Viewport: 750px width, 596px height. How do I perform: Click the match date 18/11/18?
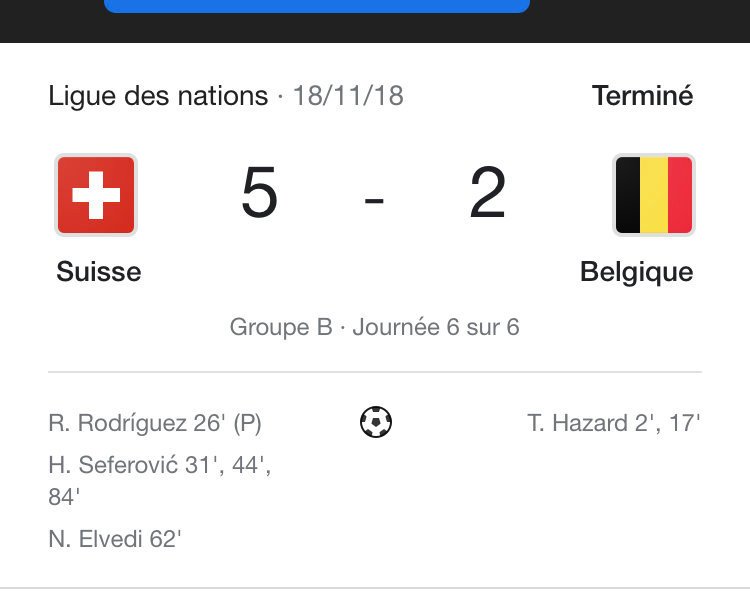click(348, 96)
